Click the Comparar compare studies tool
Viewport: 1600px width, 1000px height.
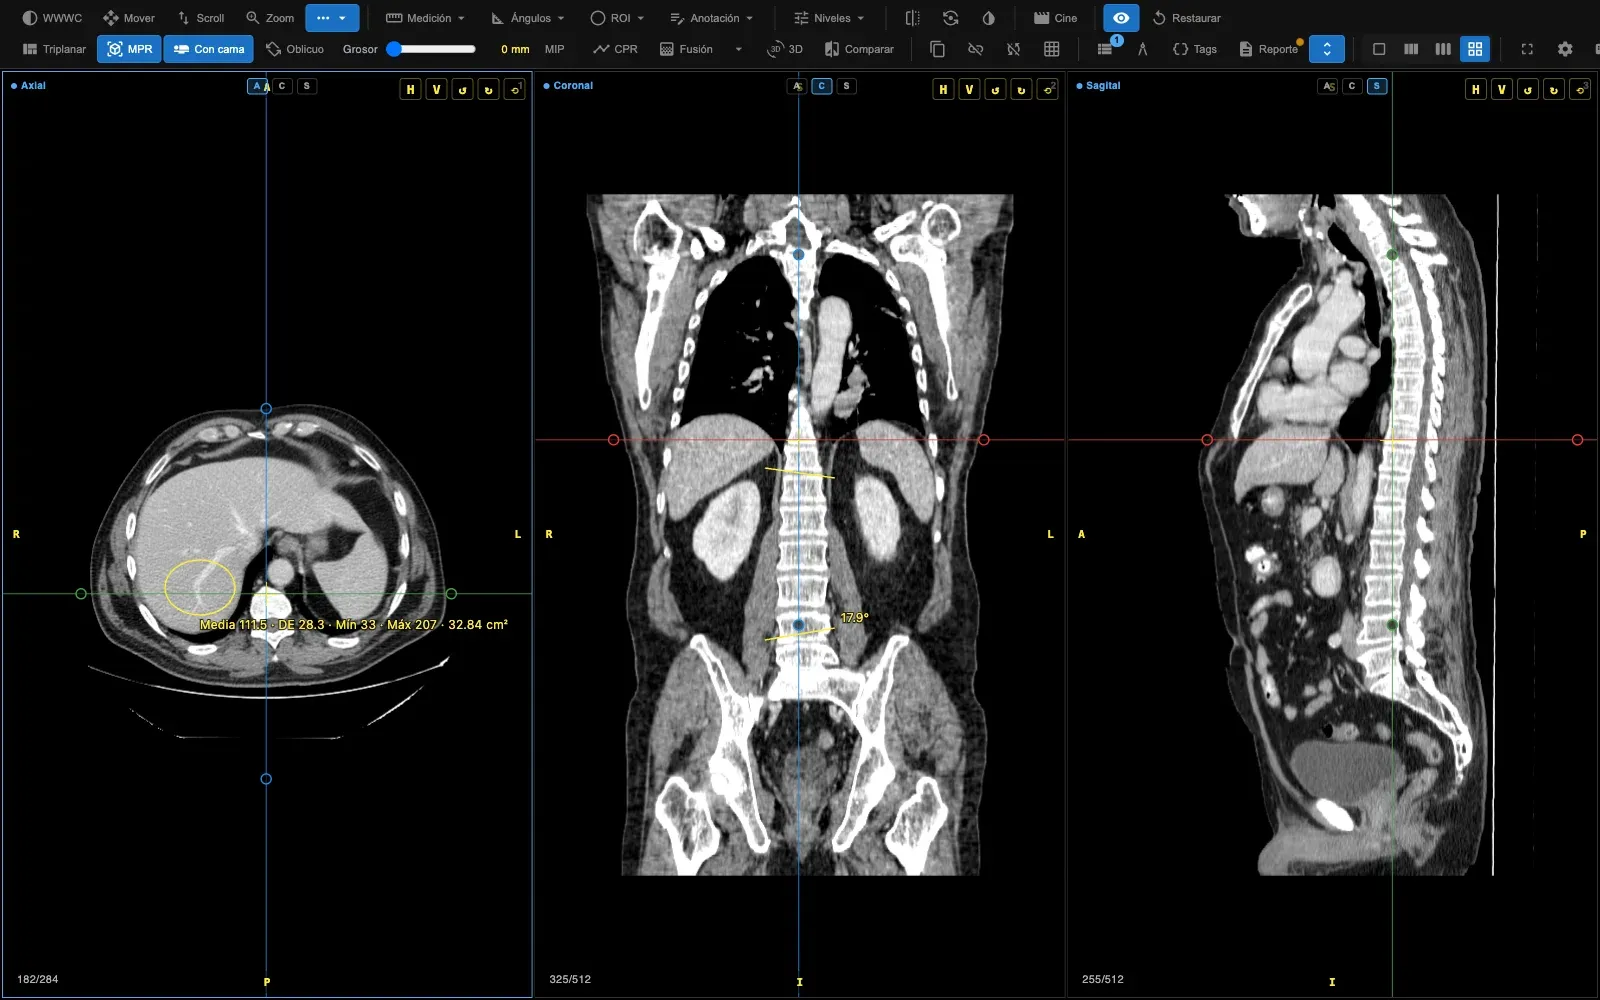coord(859,49)
